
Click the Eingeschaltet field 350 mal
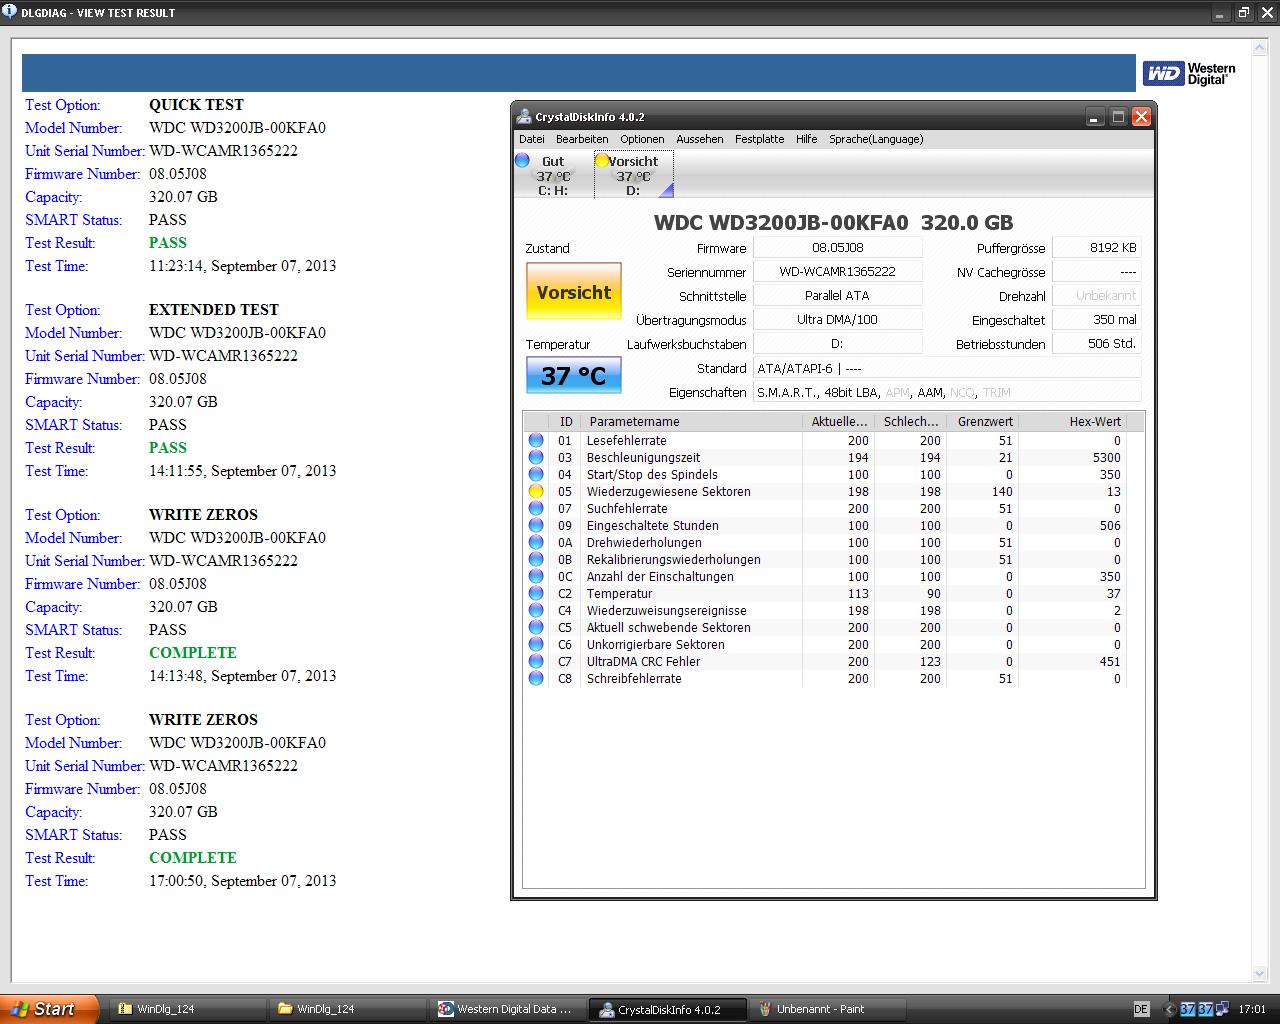(1097, 320)
